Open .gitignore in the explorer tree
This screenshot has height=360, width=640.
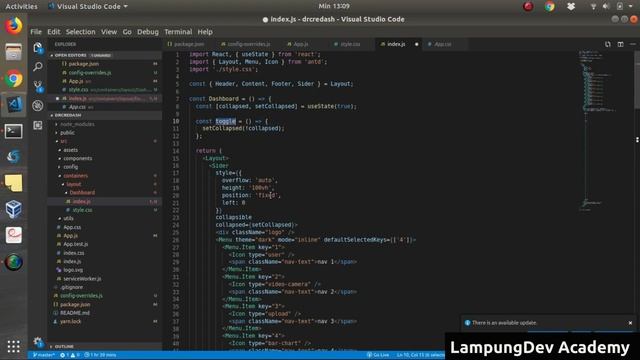(71, 287)
